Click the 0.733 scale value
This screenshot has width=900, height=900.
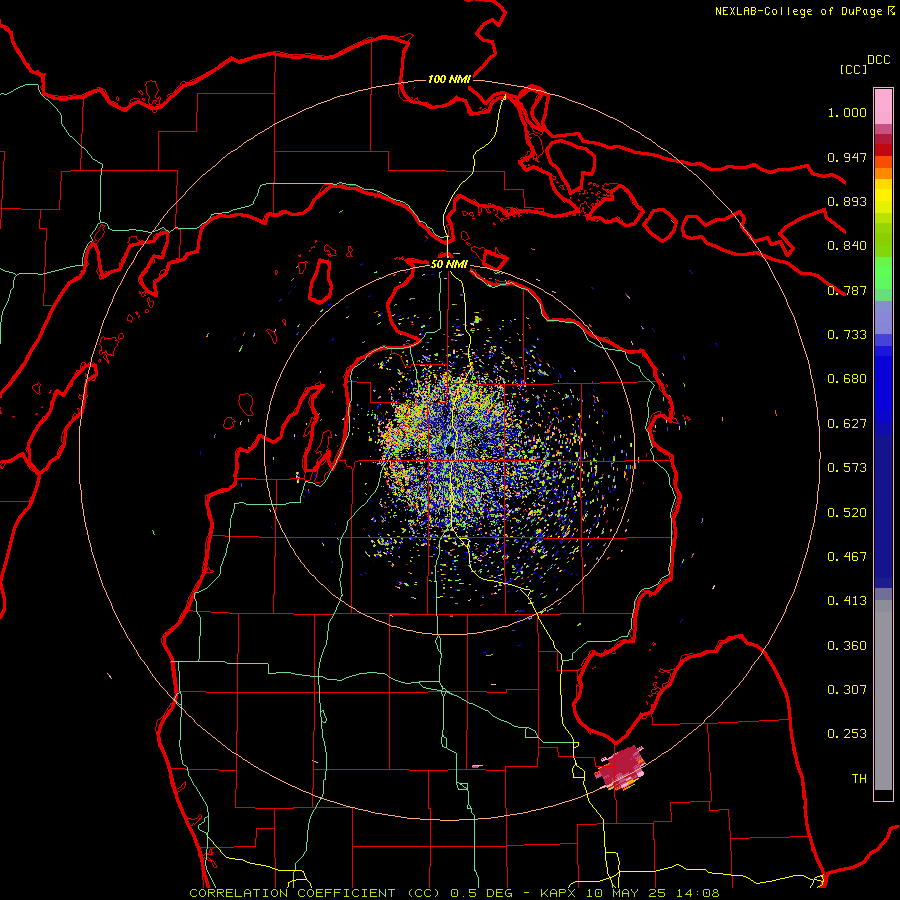[847, 335]
